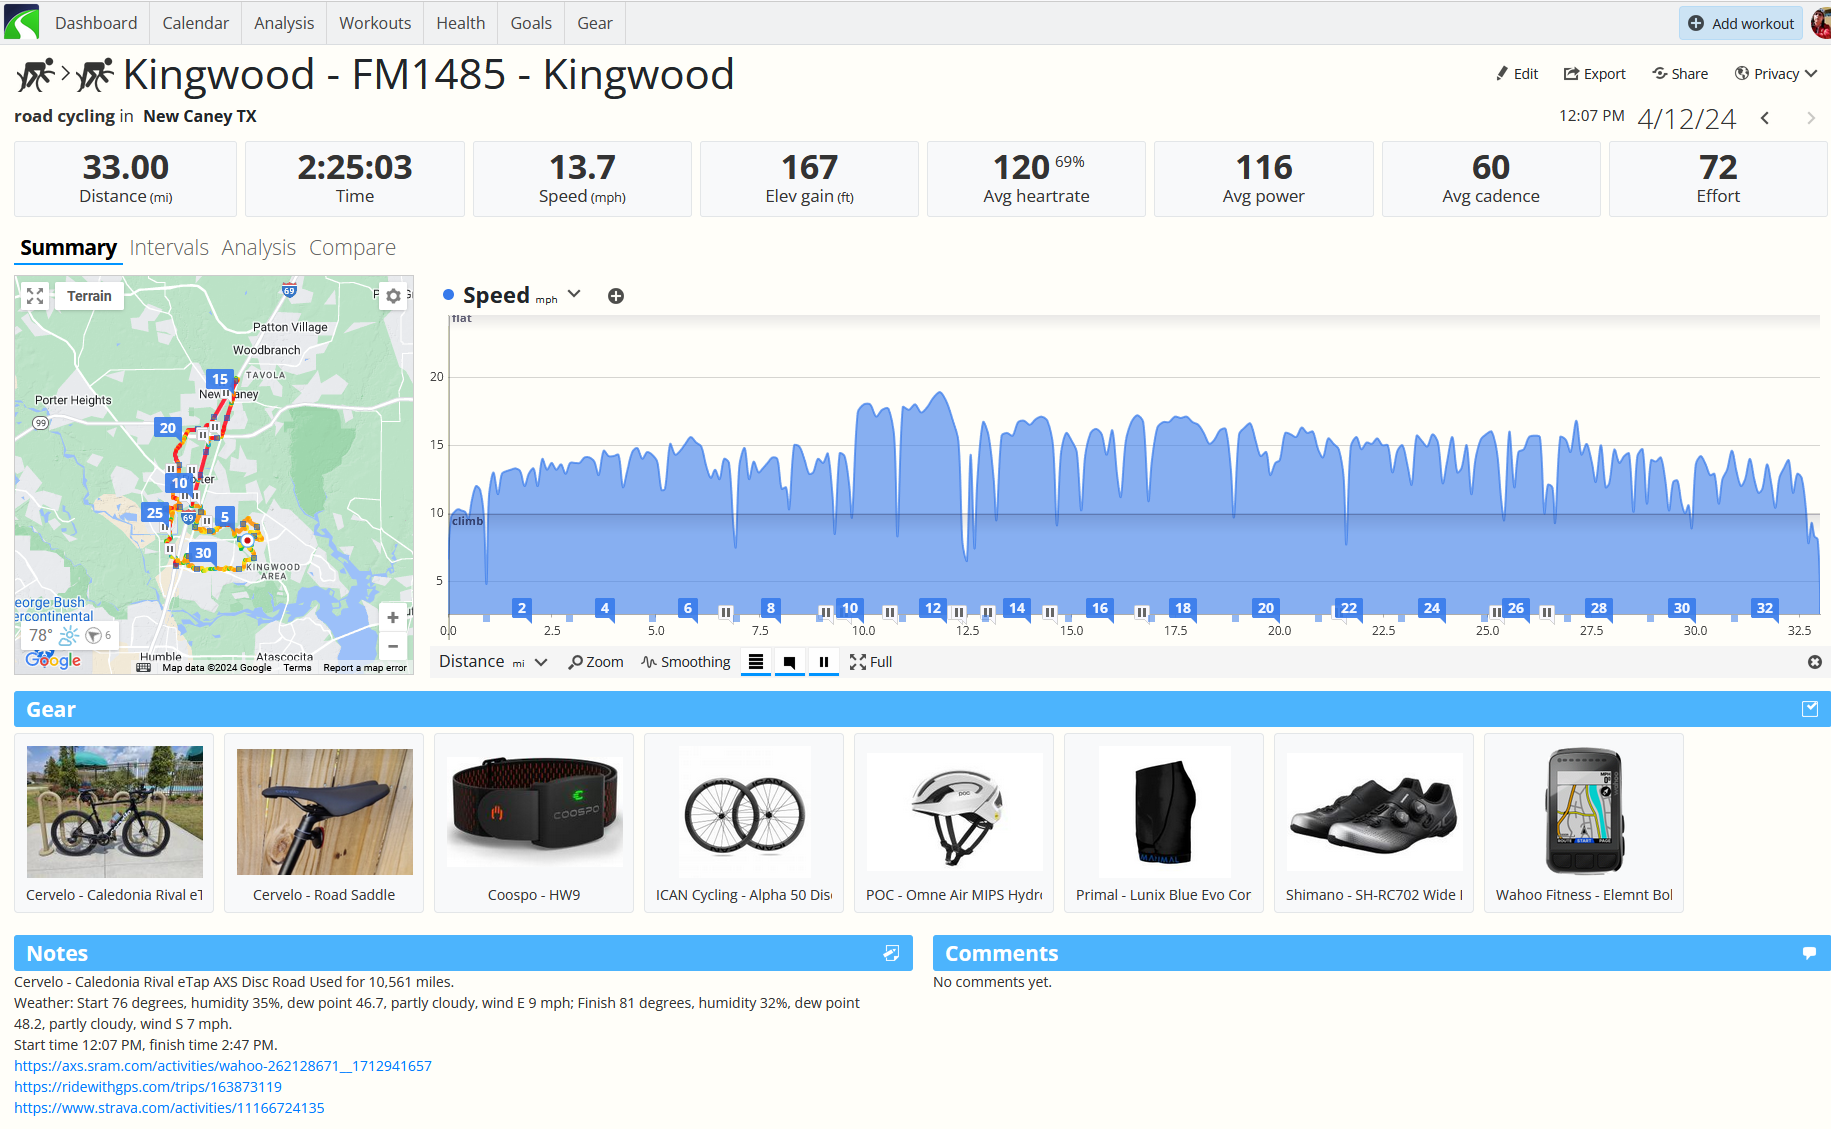The image size is (1831, 1129).
Task: Open the Gear menu in navbar
Action: pyautogui.click(x=595, y=23)
